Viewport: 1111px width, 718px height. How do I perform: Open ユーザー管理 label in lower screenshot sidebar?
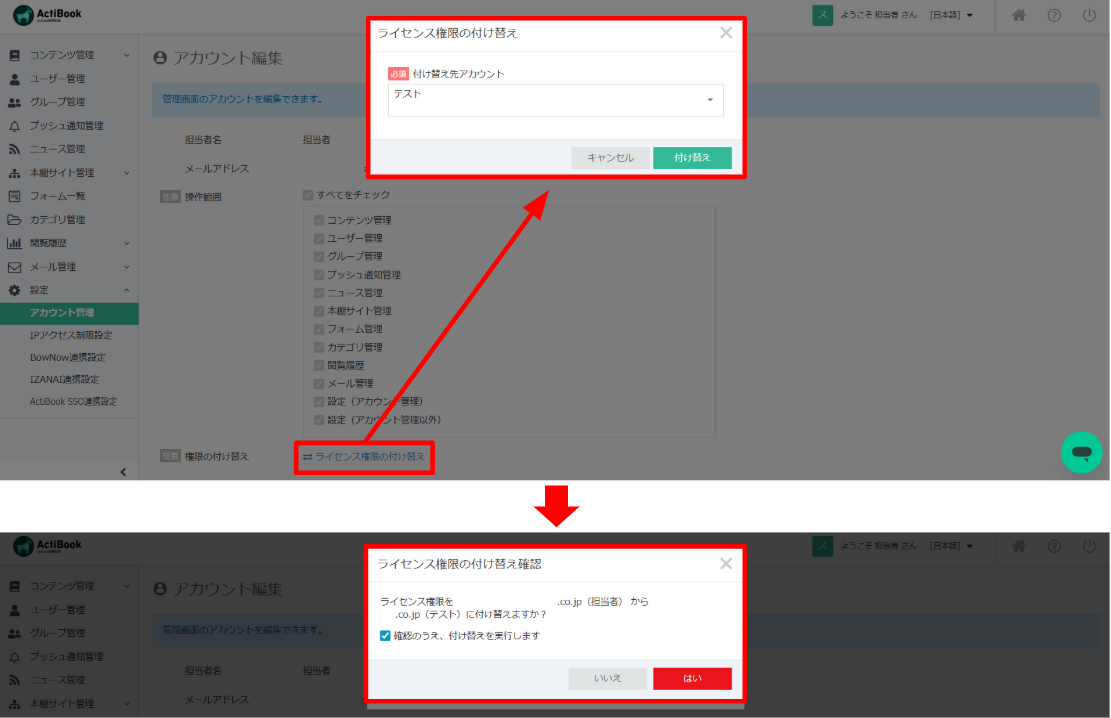[57, 610]
